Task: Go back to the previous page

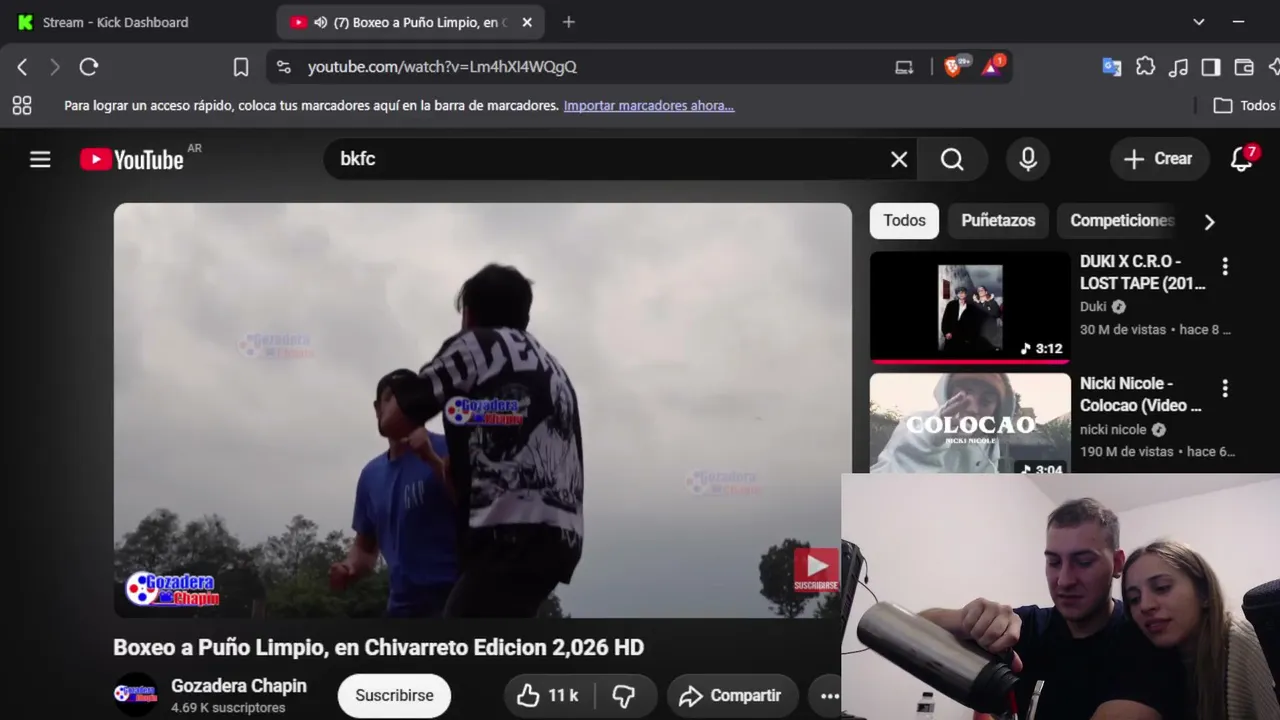Action: coord(22,67)
